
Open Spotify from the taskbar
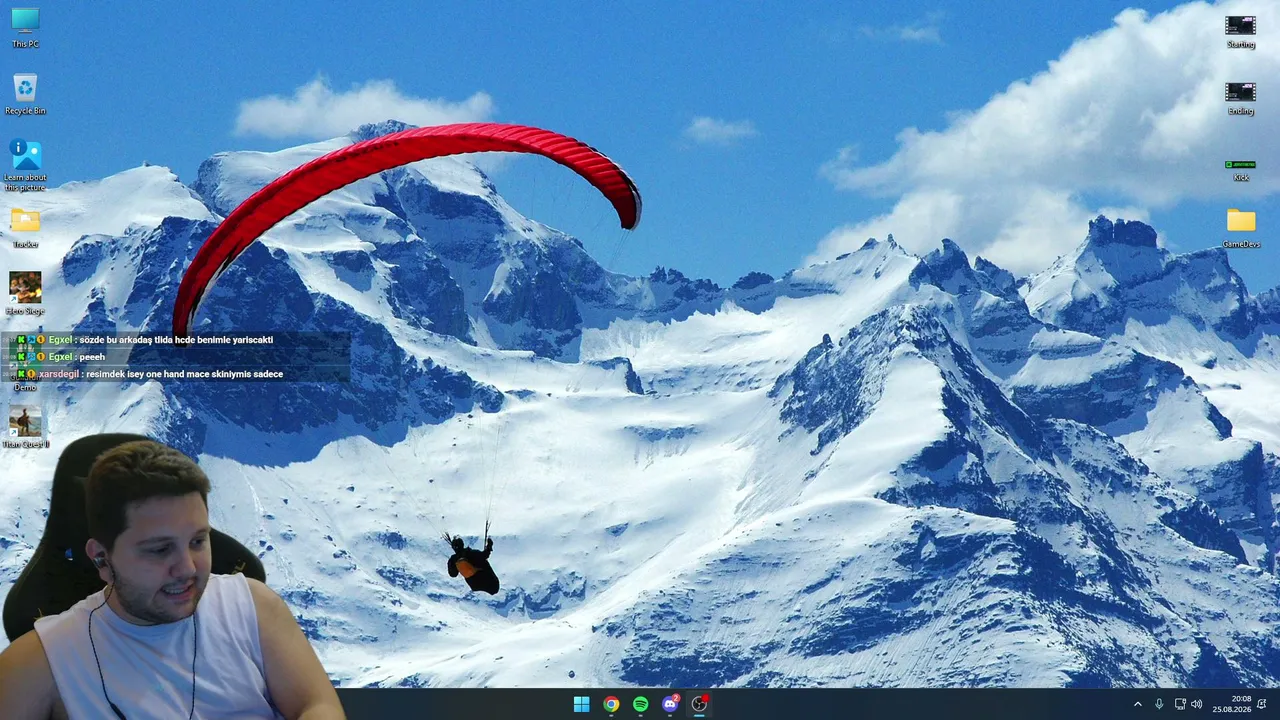[x=640, y=704]
